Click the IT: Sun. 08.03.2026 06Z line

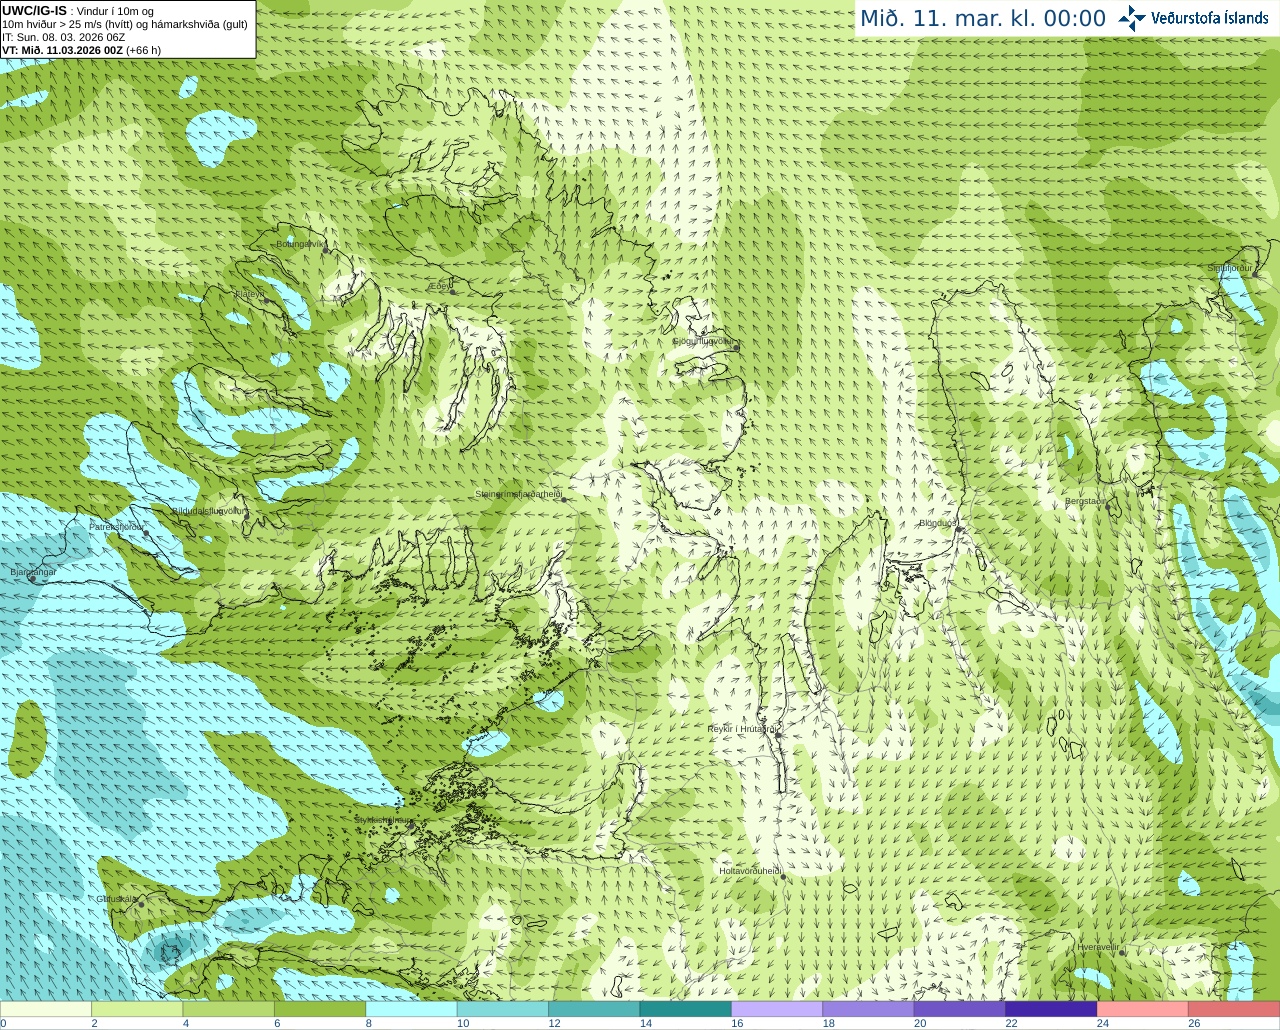pyautogui.click(x=64, y=37)
